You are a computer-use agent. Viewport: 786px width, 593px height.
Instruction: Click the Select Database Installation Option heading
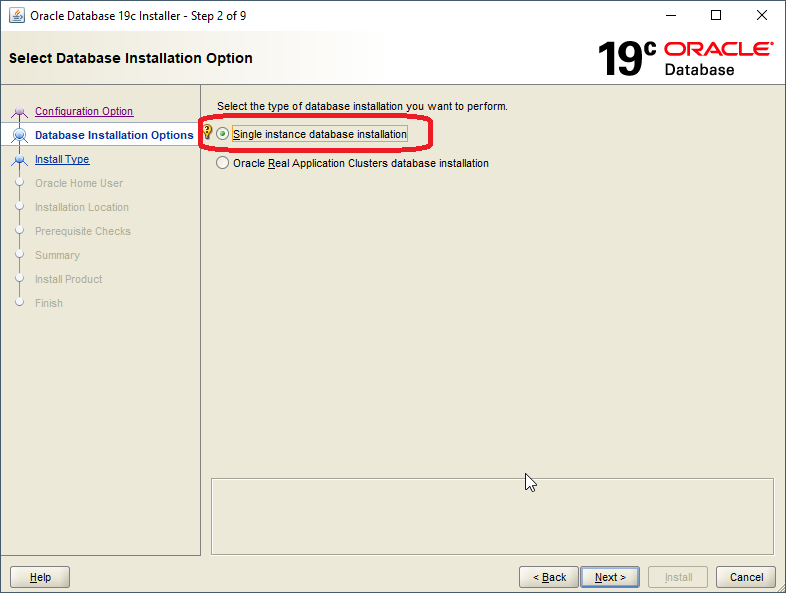pyautogui.click(x=130, y=58)
